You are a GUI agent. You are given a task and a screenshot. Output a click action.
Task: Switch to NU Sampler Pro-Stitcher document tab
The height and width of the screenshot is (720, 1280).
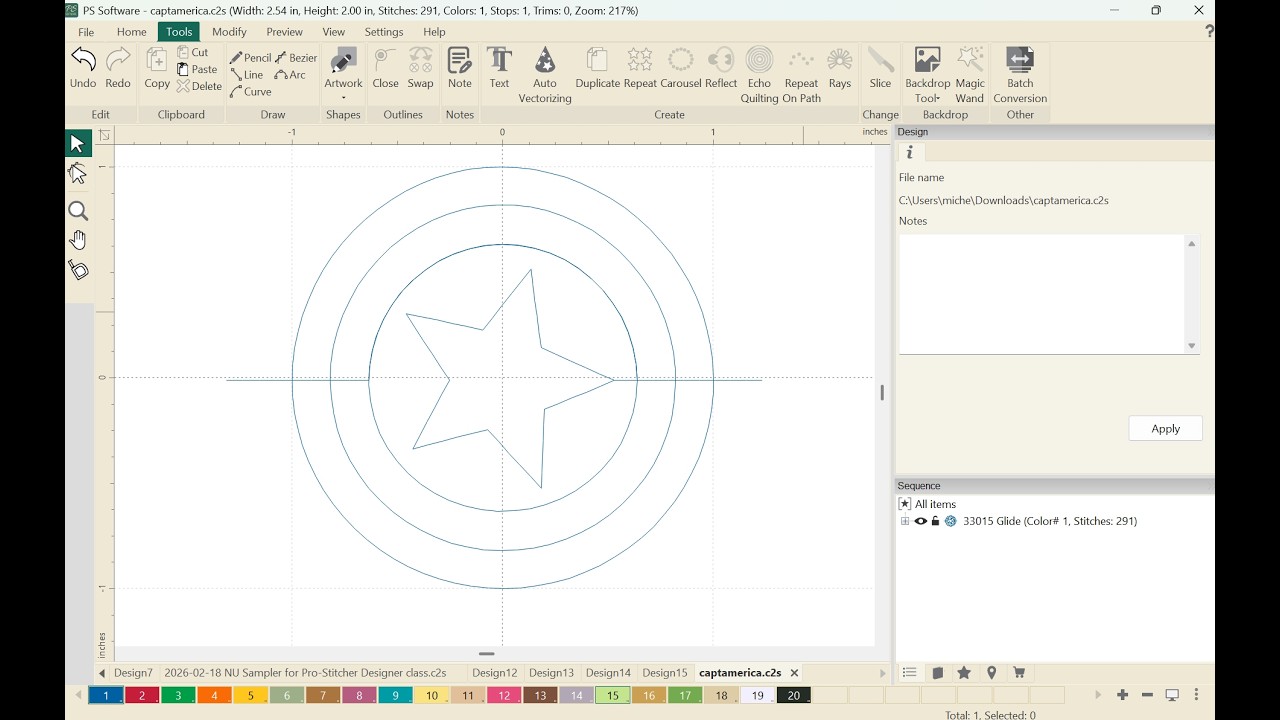305,673
